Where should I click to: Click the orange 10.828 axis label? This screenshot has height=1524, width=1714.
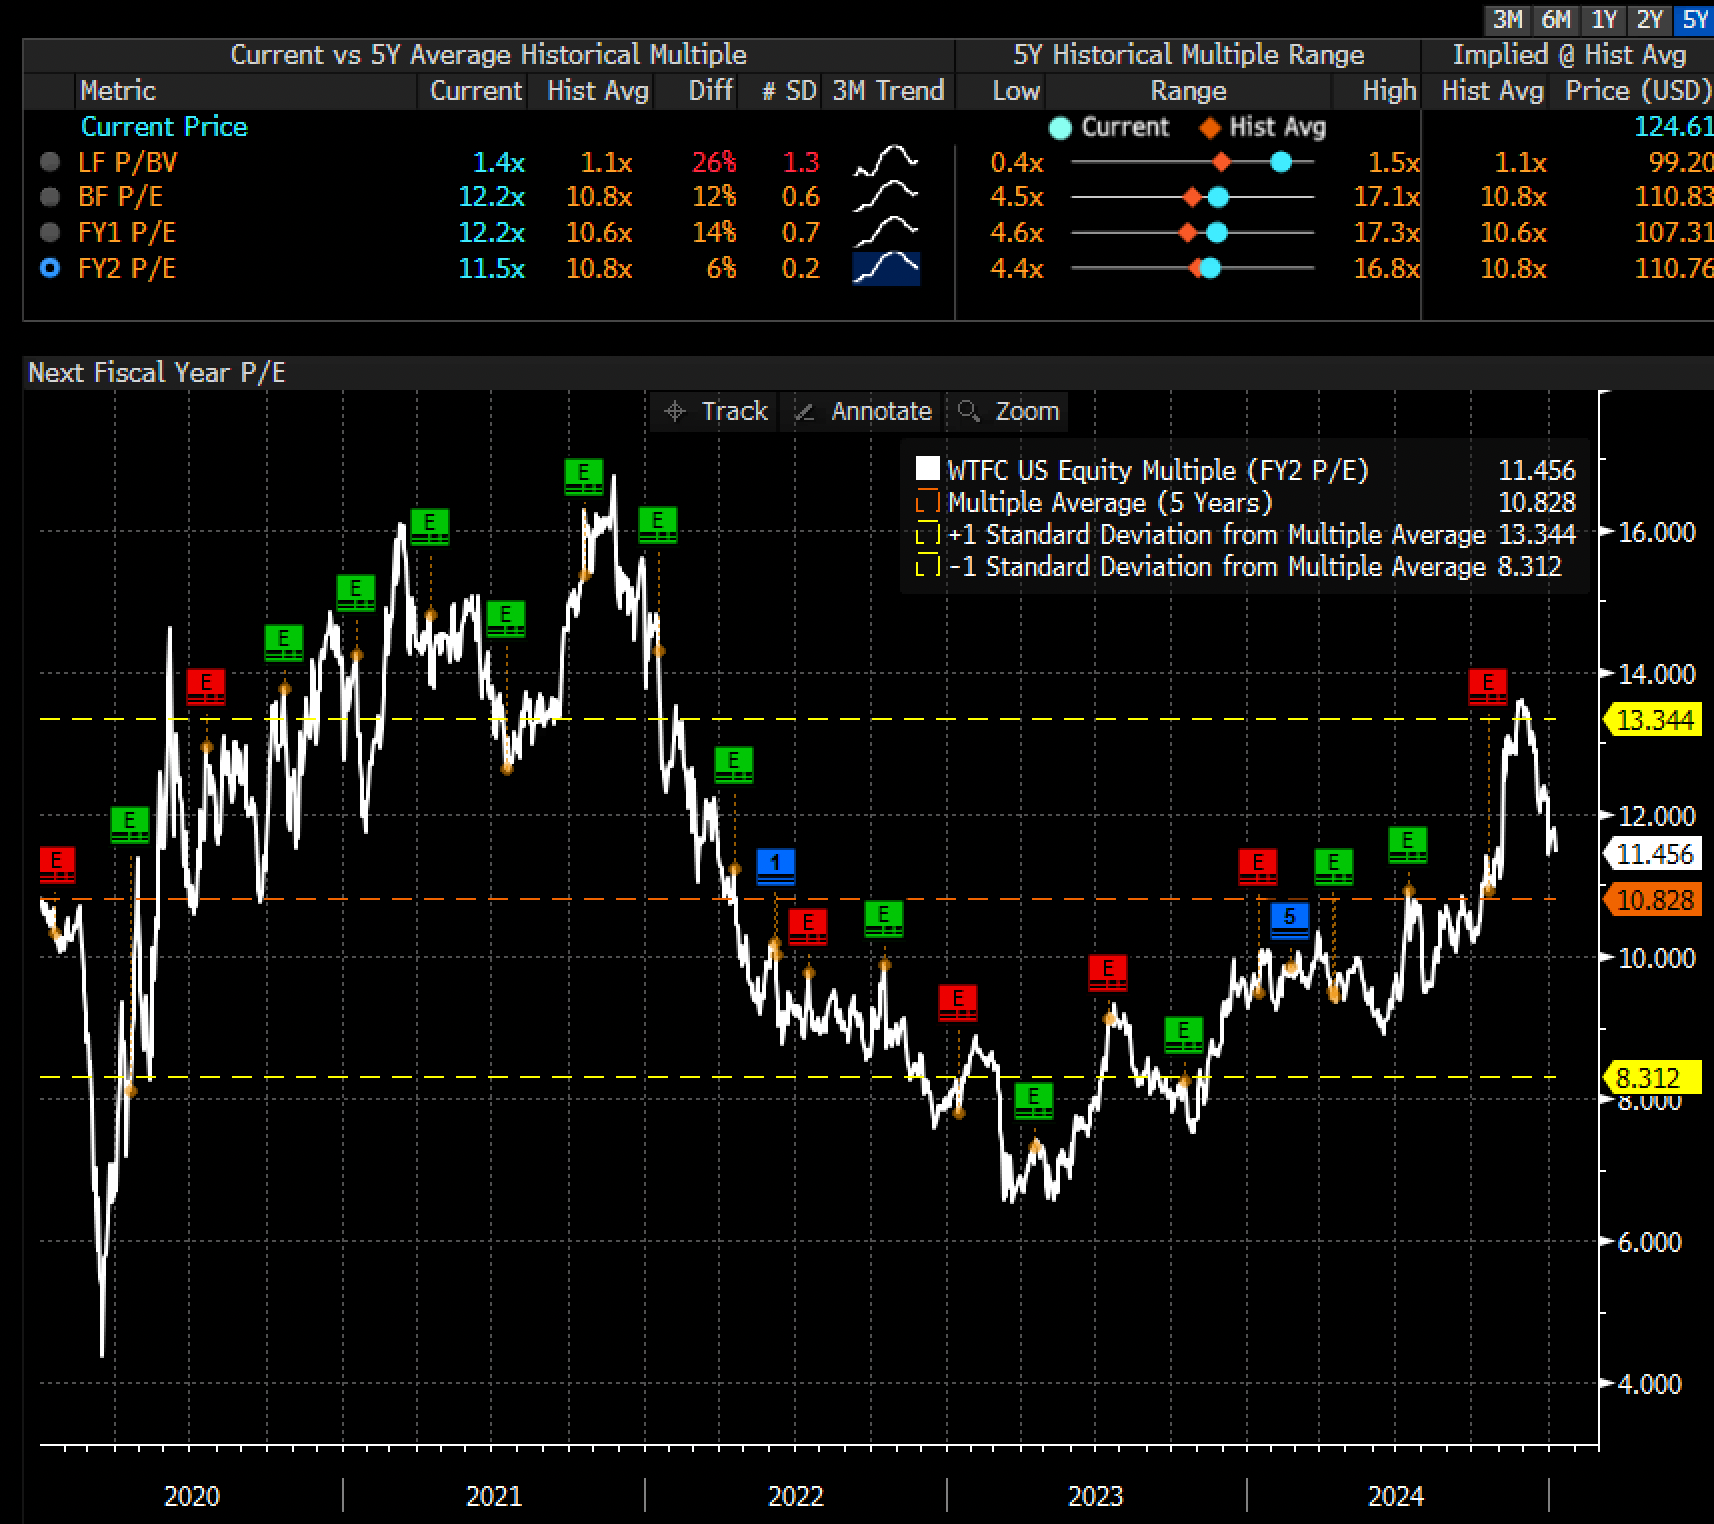(x=1654, y=900)
